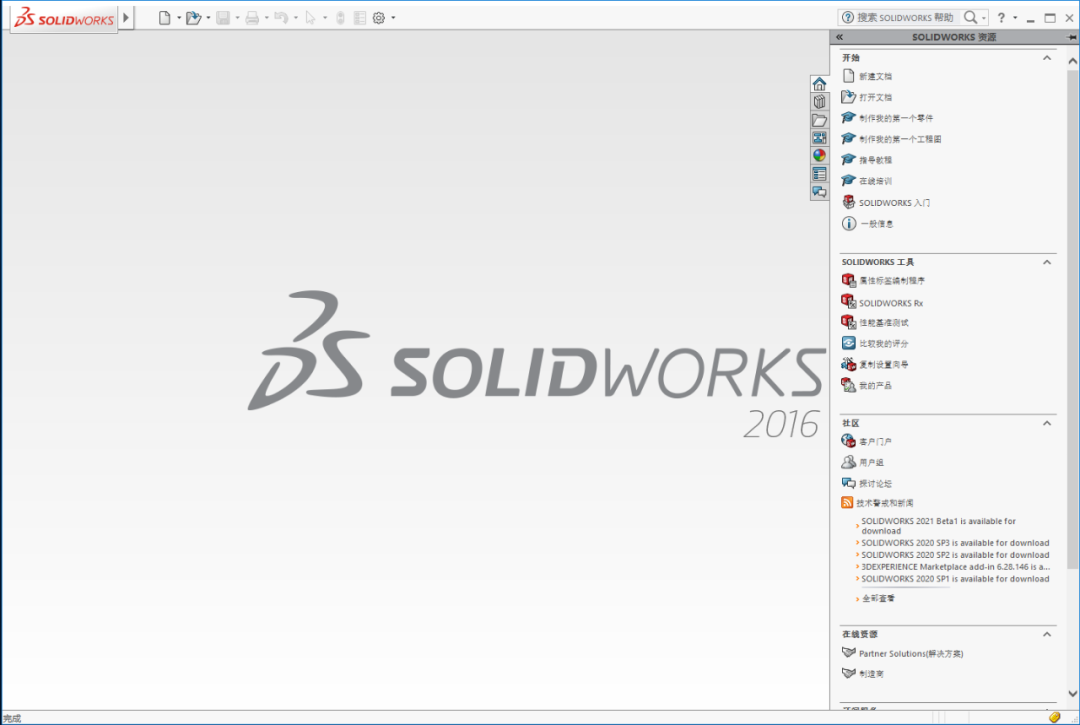
Task: Open 比较我的评分 link
Action: coord(884,344)
